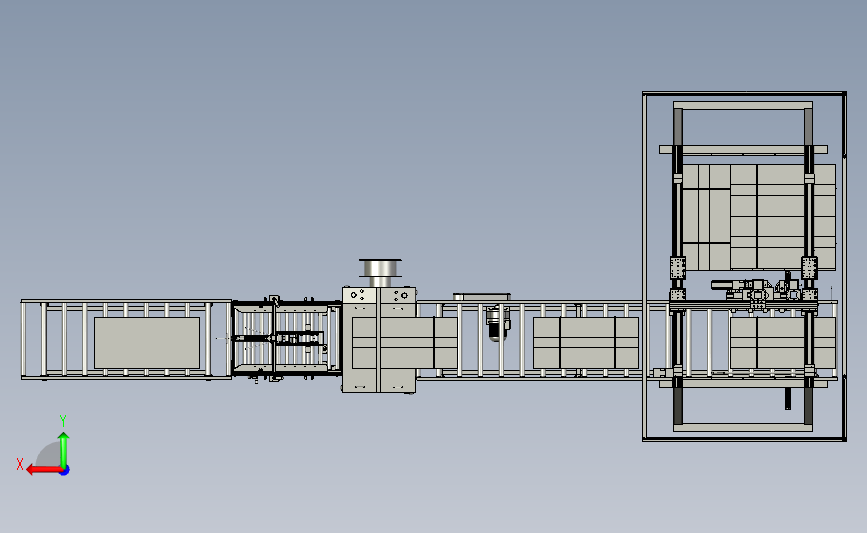Click the red X axis arrow

(44, 470)
